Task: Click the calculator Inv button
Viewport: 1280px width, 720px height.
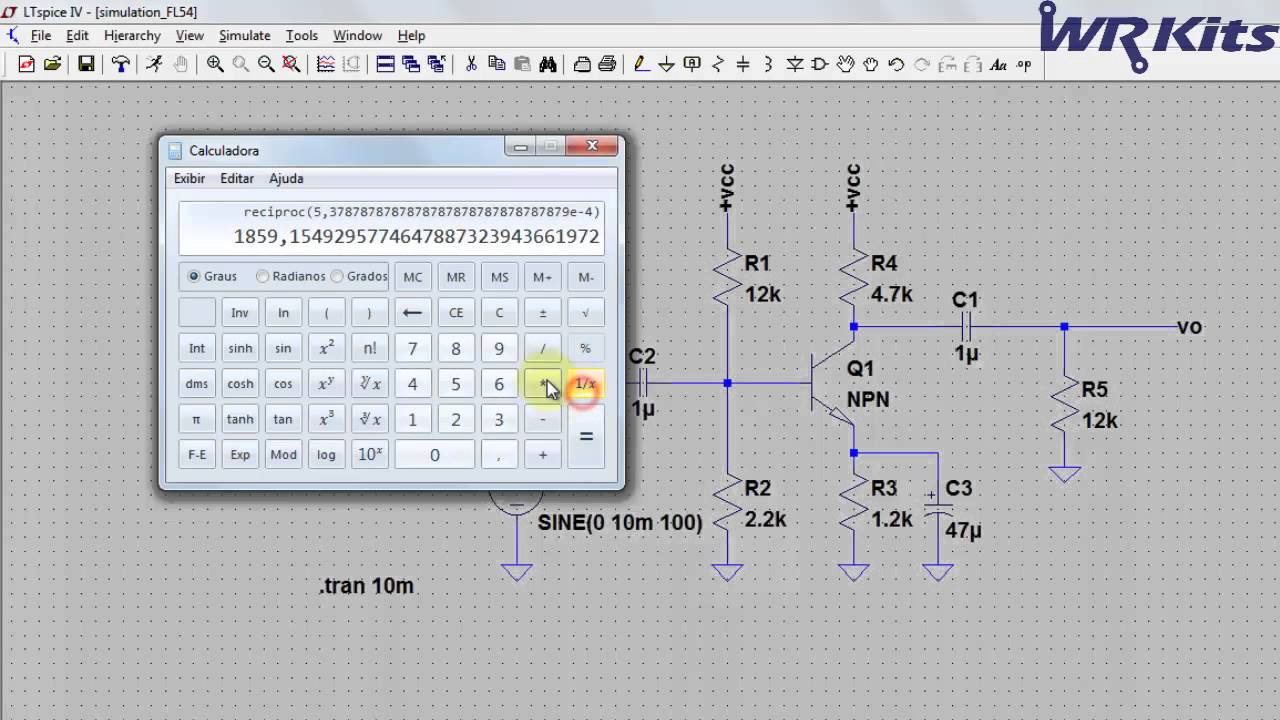Action: pos(240,313)
